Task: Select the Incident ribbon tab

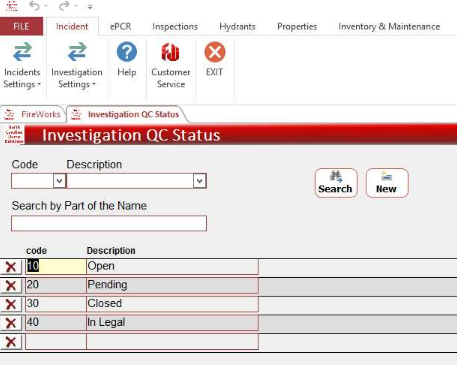Action: coord(72,27)
